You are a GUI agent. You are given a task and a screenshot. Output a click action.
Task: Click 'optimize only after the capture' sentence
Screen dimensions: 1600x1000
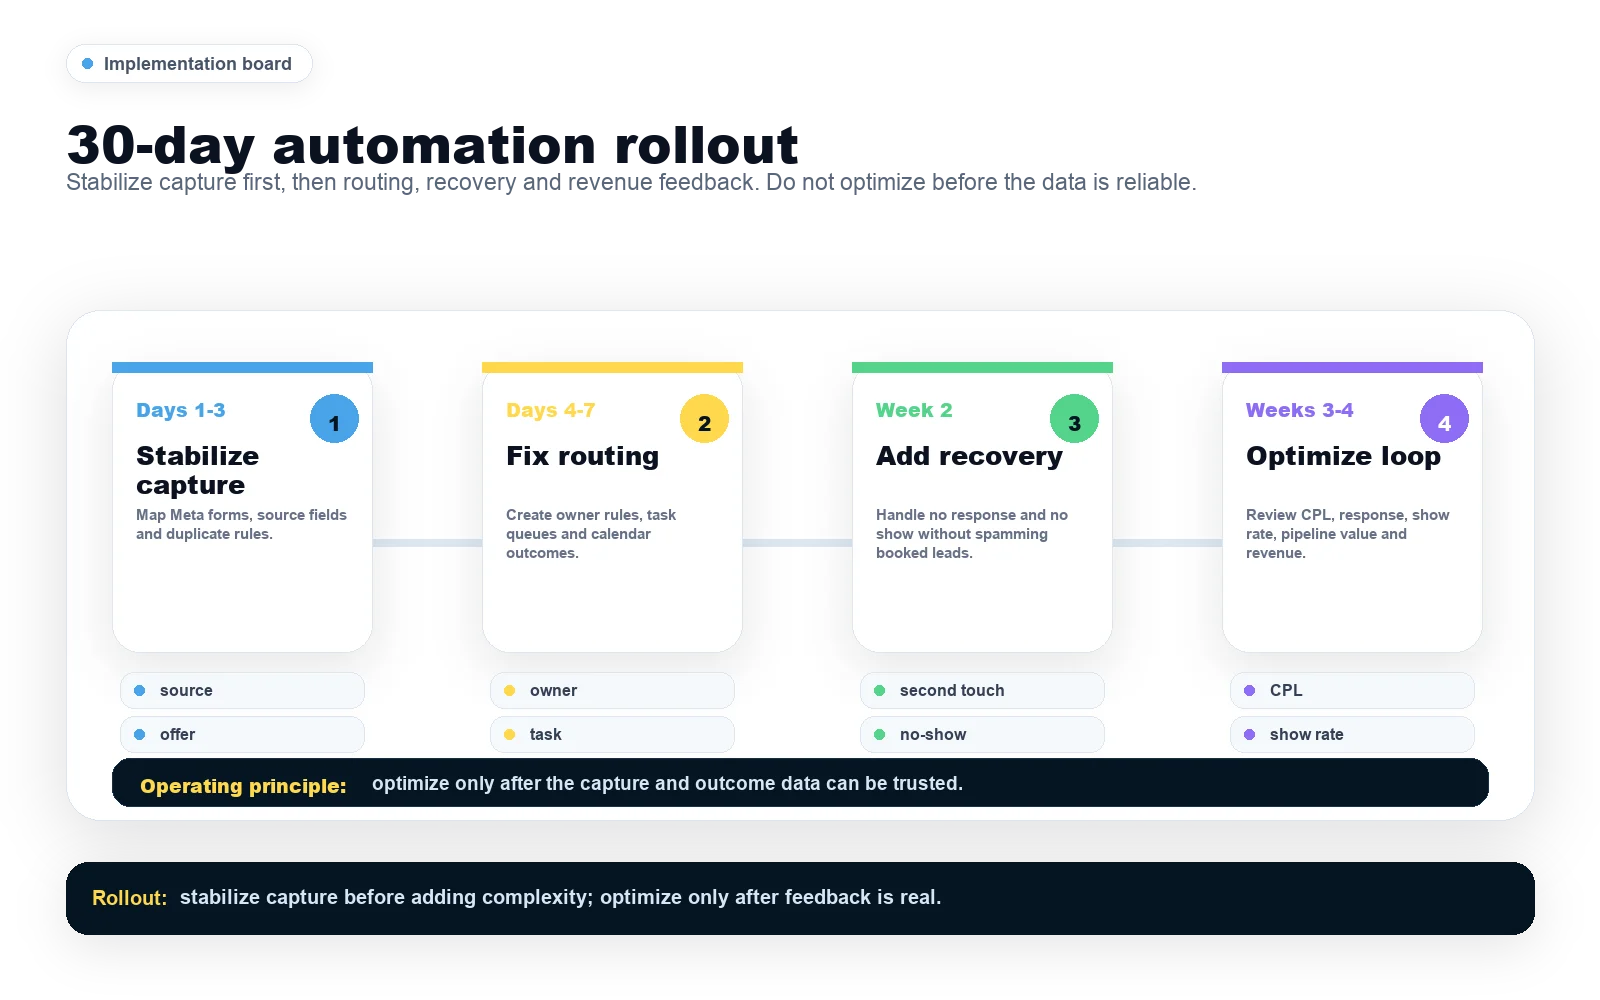pos(667,784)
